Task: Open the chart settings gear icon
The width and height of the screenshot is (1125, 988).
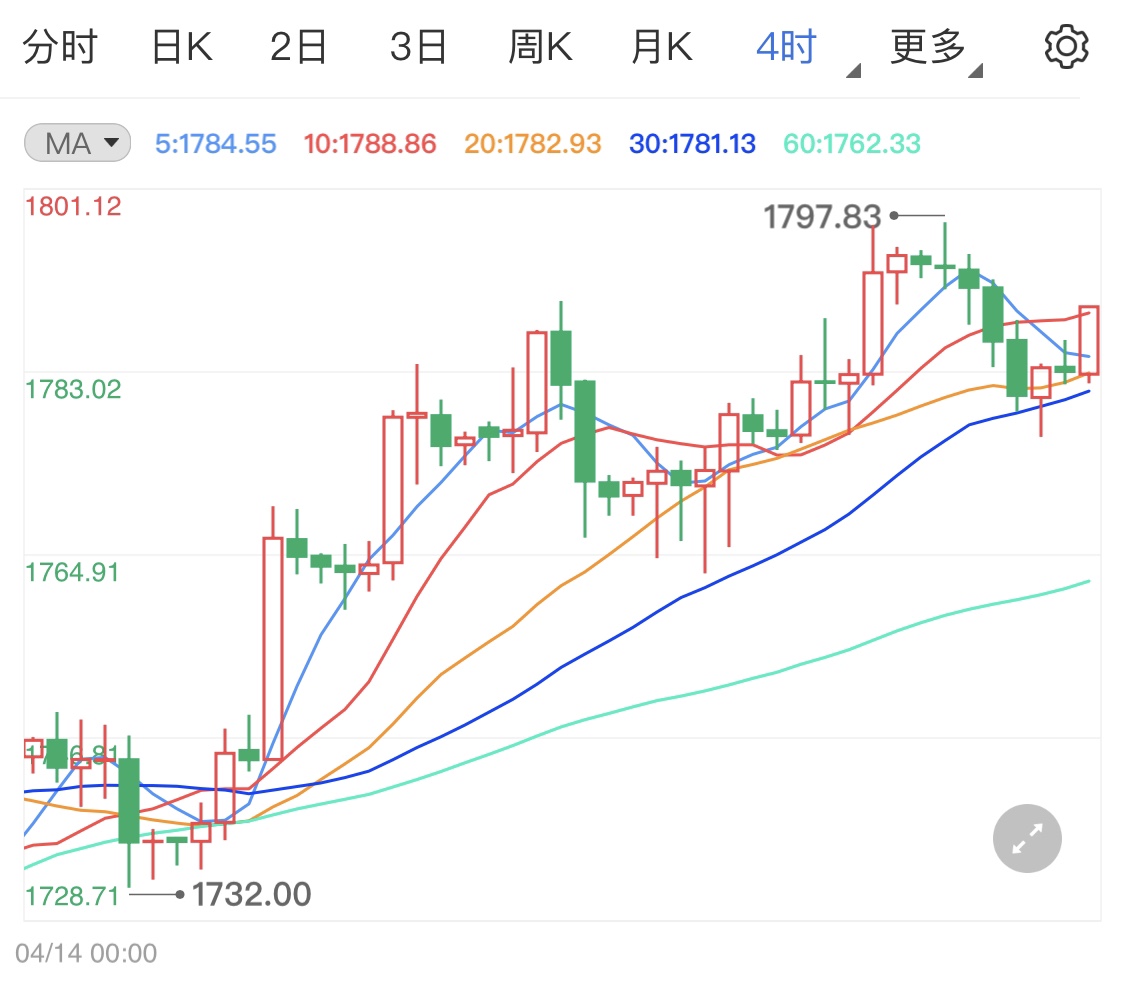Action: 1066,47
